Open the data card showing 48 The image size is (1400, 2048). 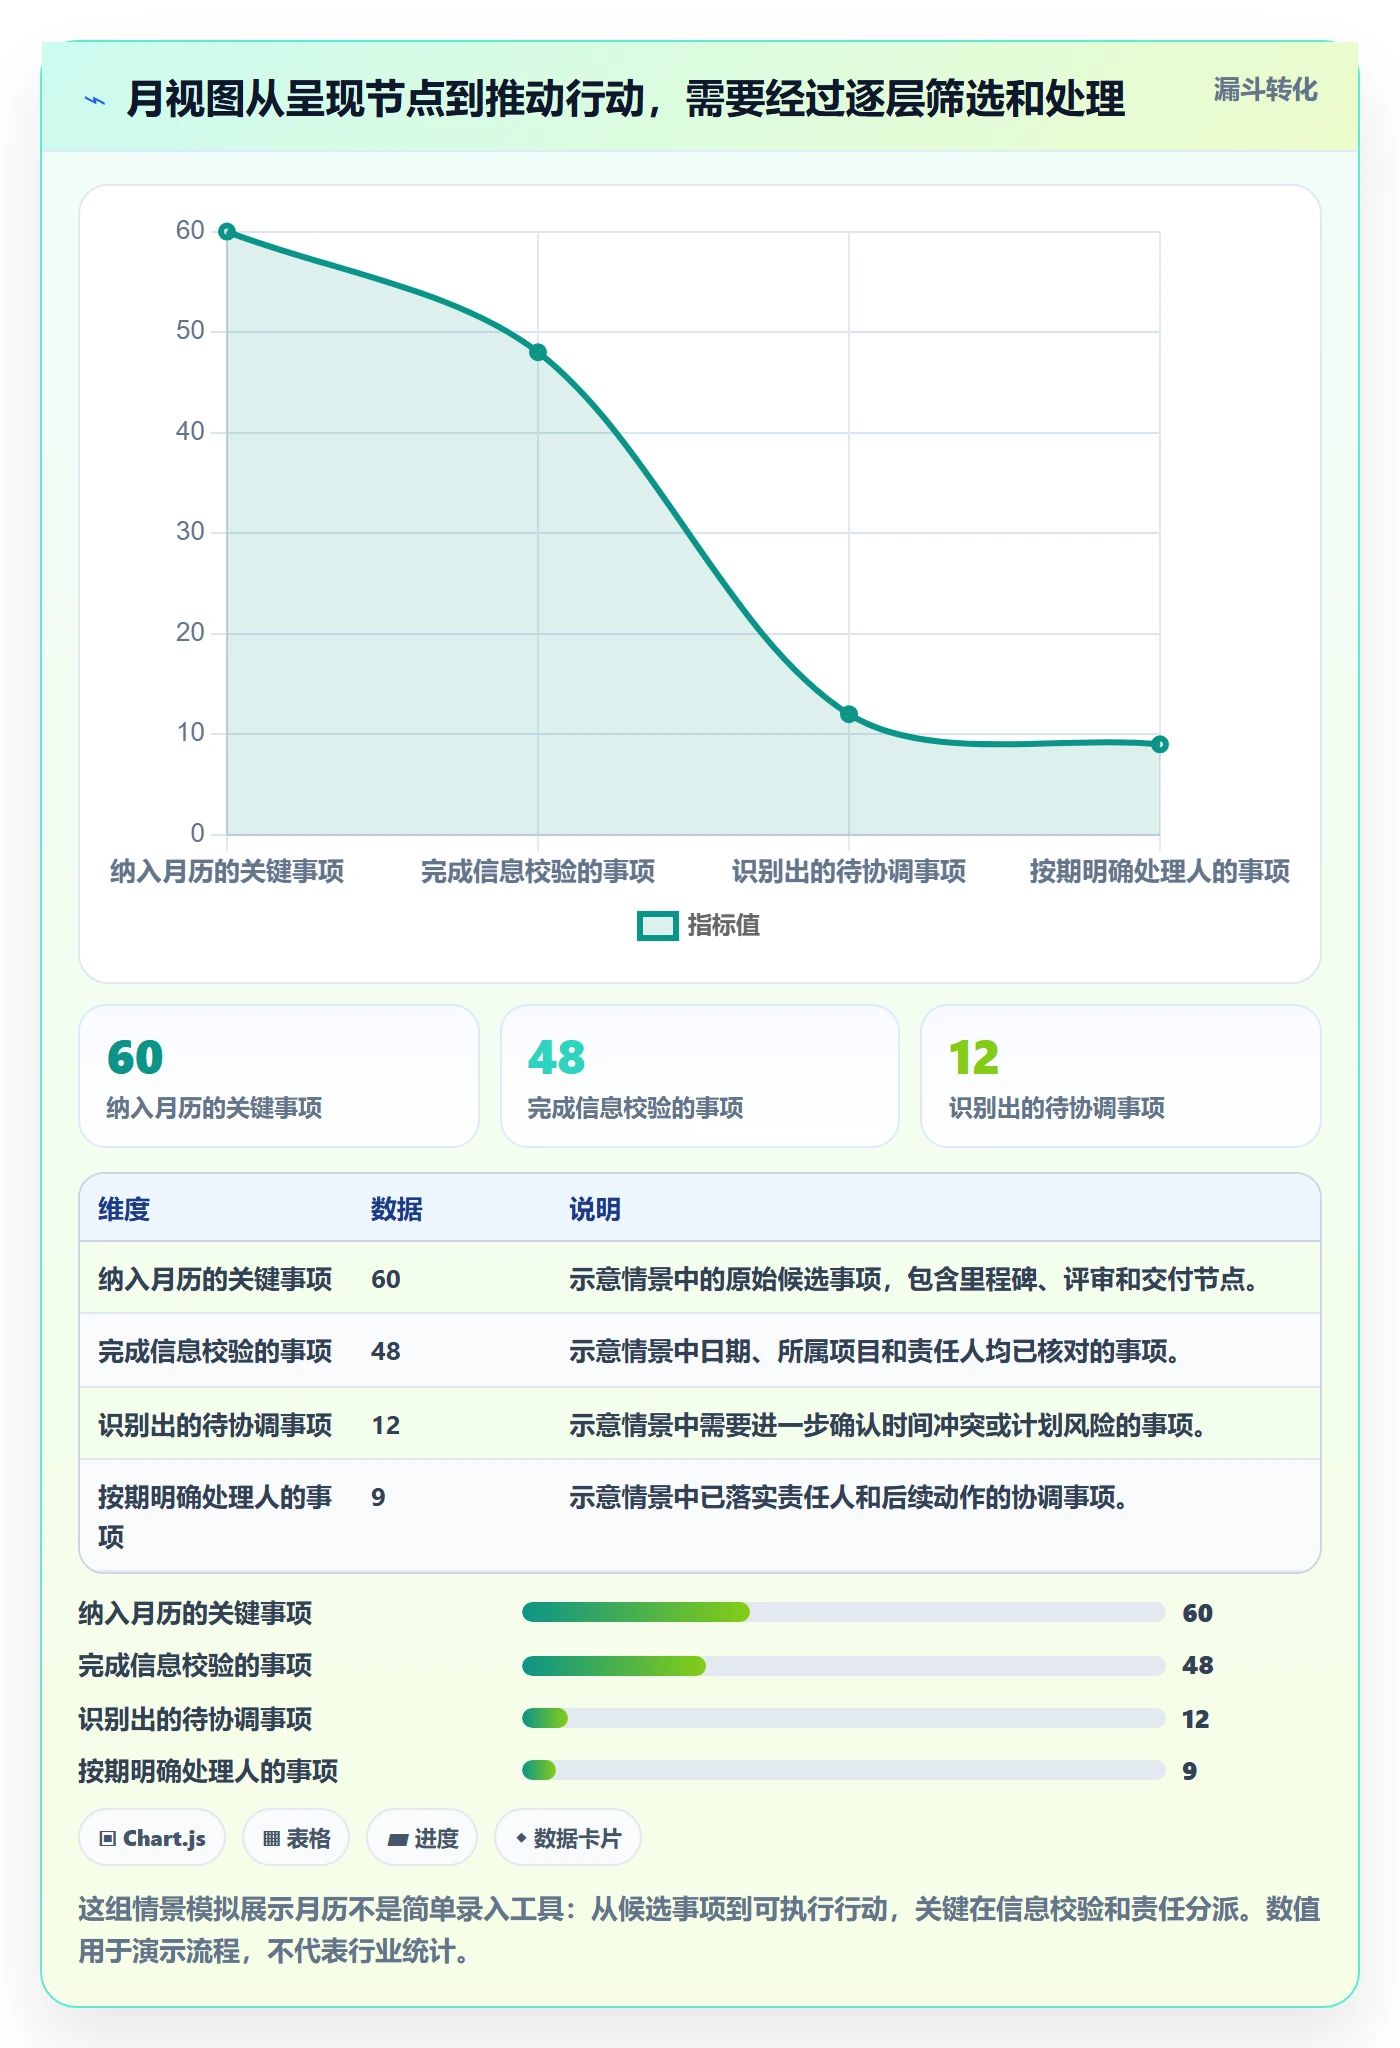700,1076
